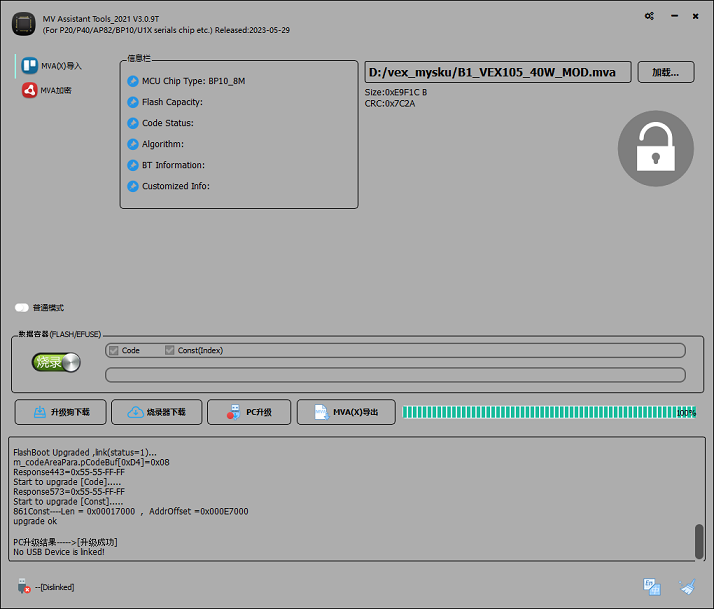Click the PC升级 button
The height and width of the screenshot is (609, 714).
point(248,412)
